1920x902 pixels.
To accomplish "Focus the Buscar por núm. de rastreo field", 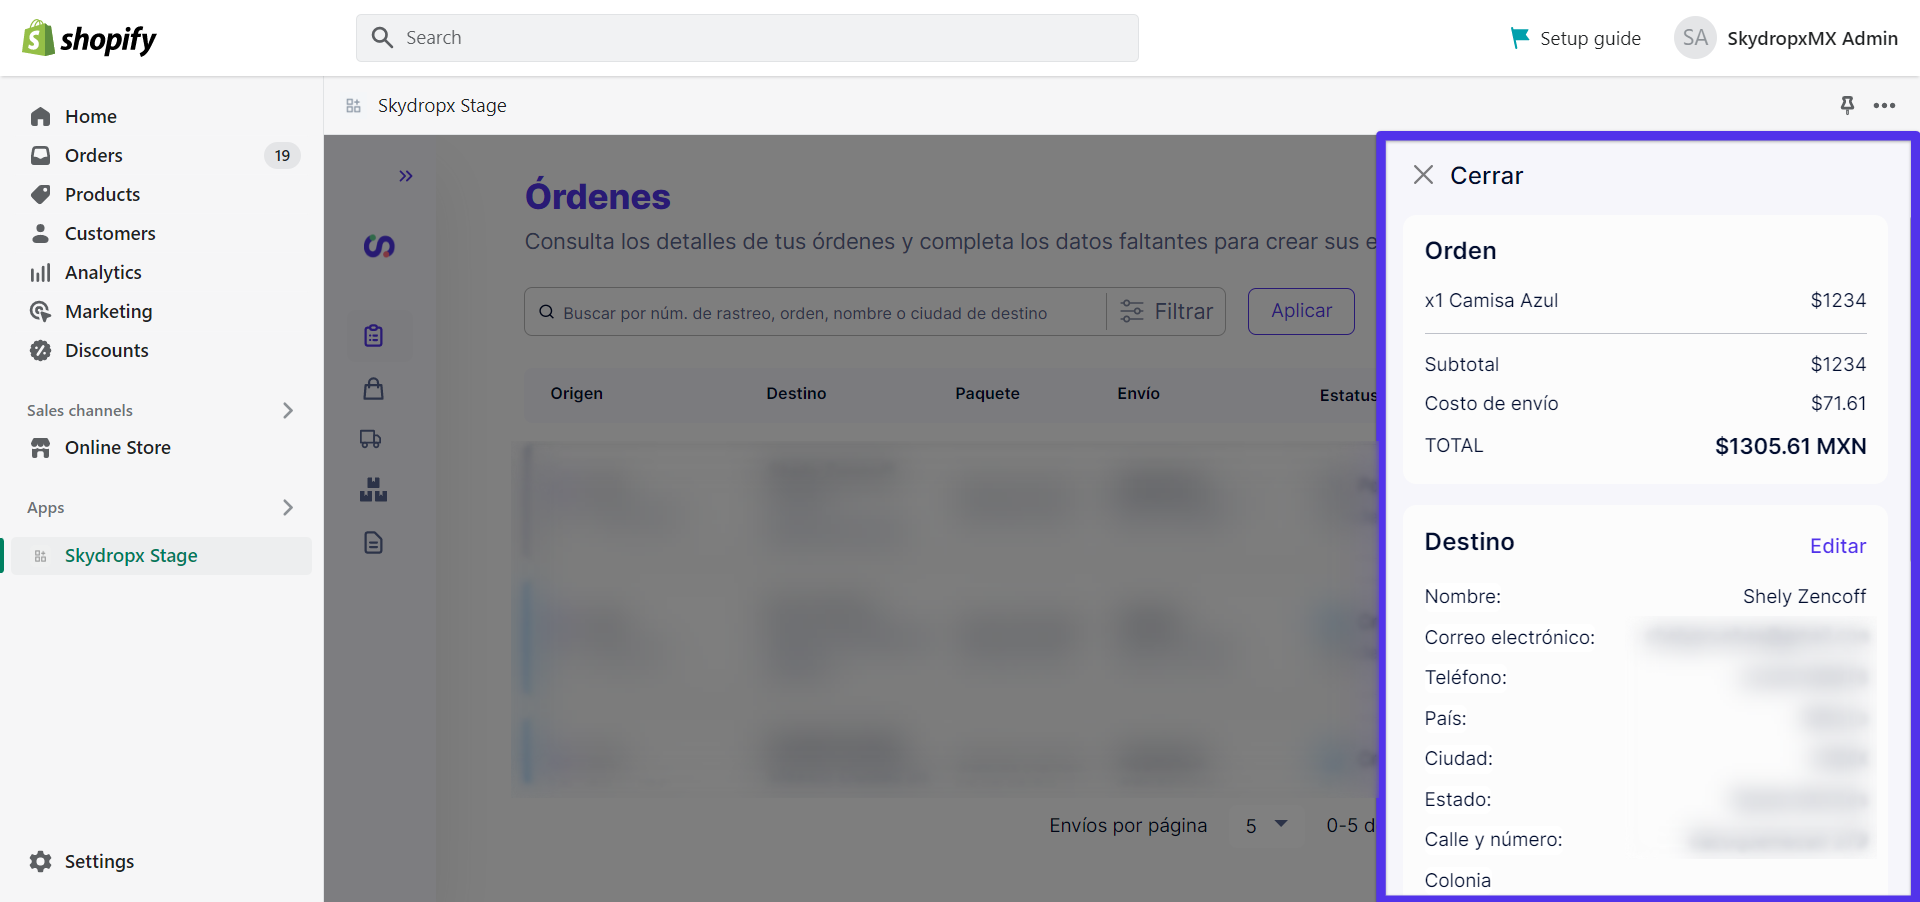I will 815,312.
